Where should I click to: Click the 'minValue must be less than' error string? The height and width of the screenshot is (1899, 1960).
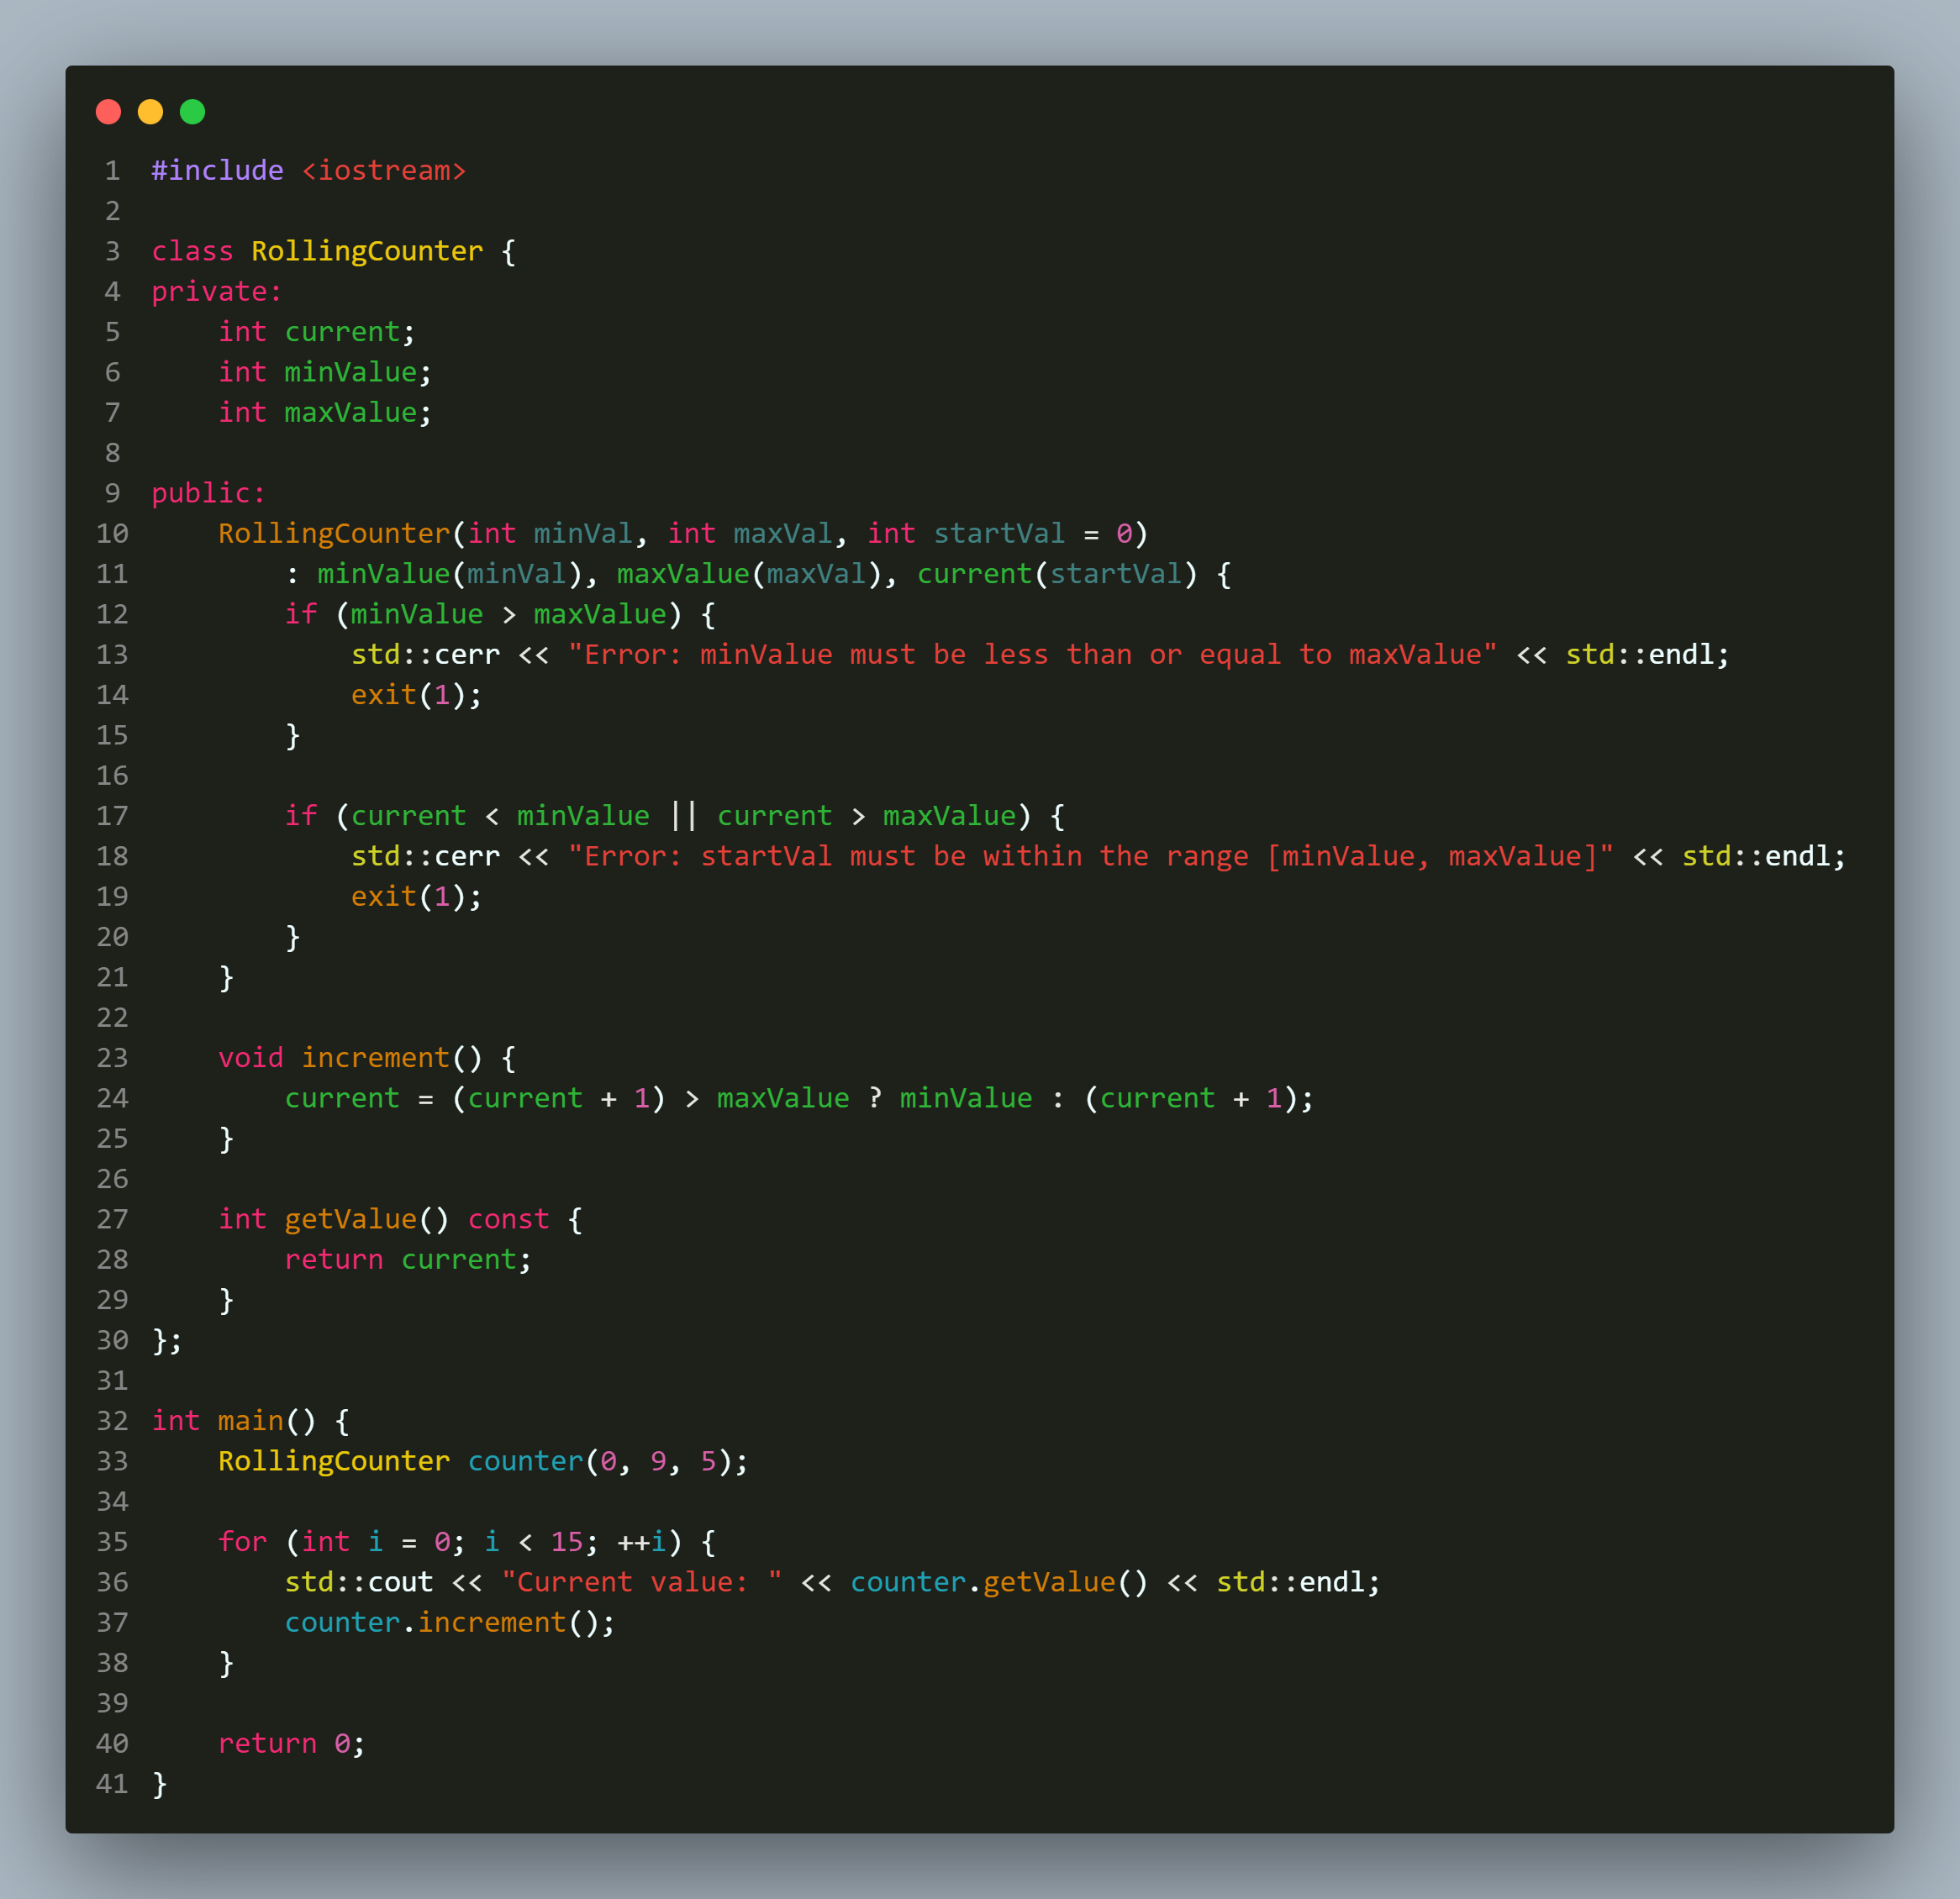(x=1032, y=654)
